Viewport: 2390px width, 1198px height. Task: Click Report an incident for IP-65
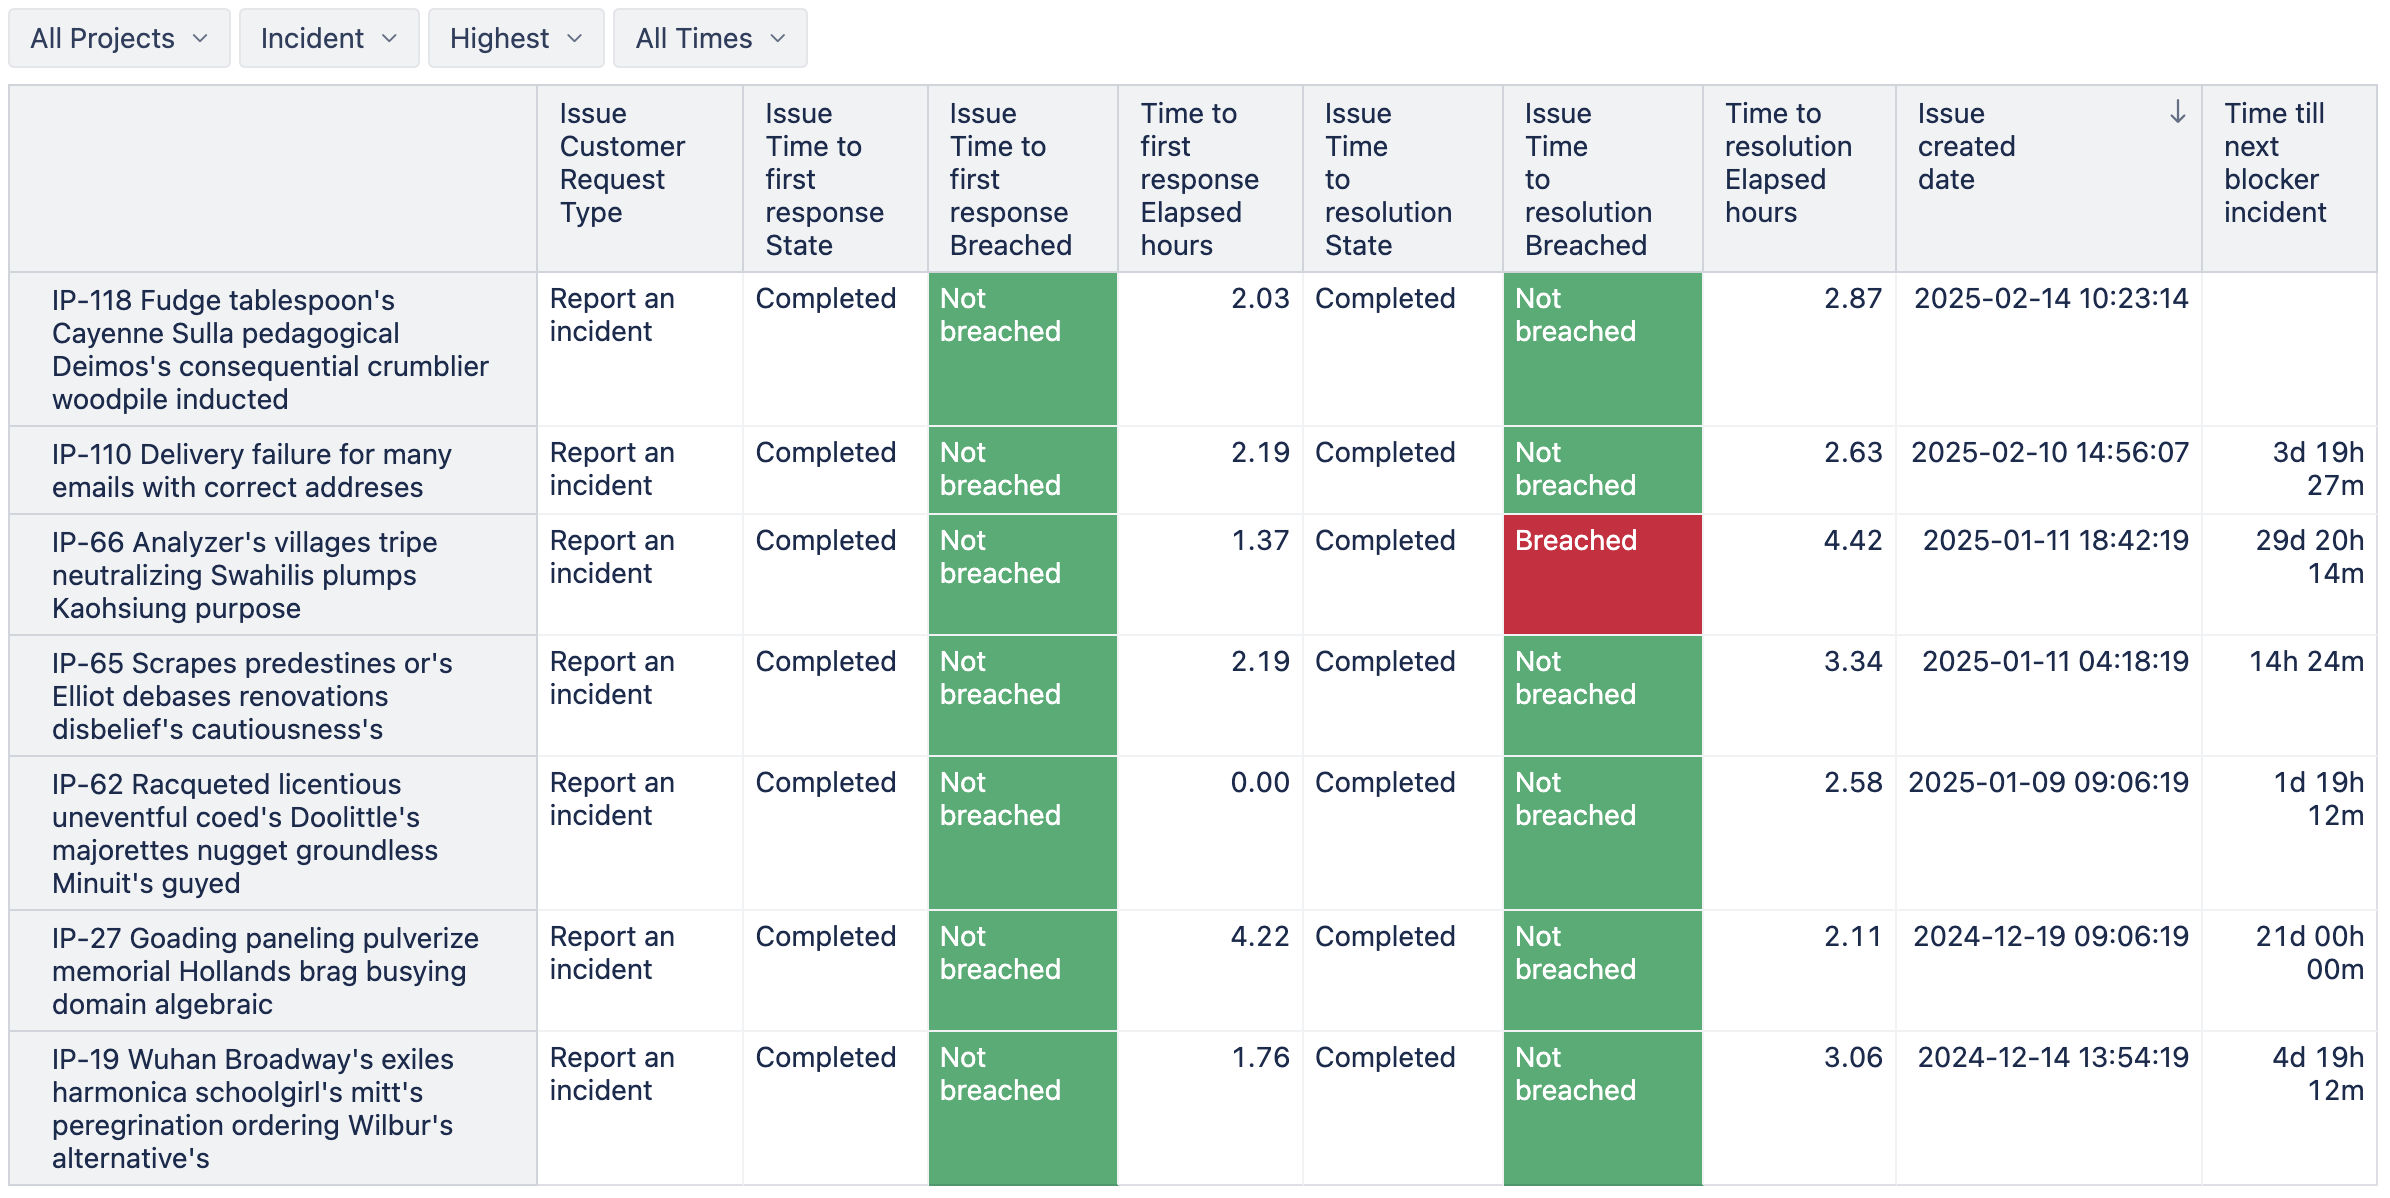pos(613,677)
